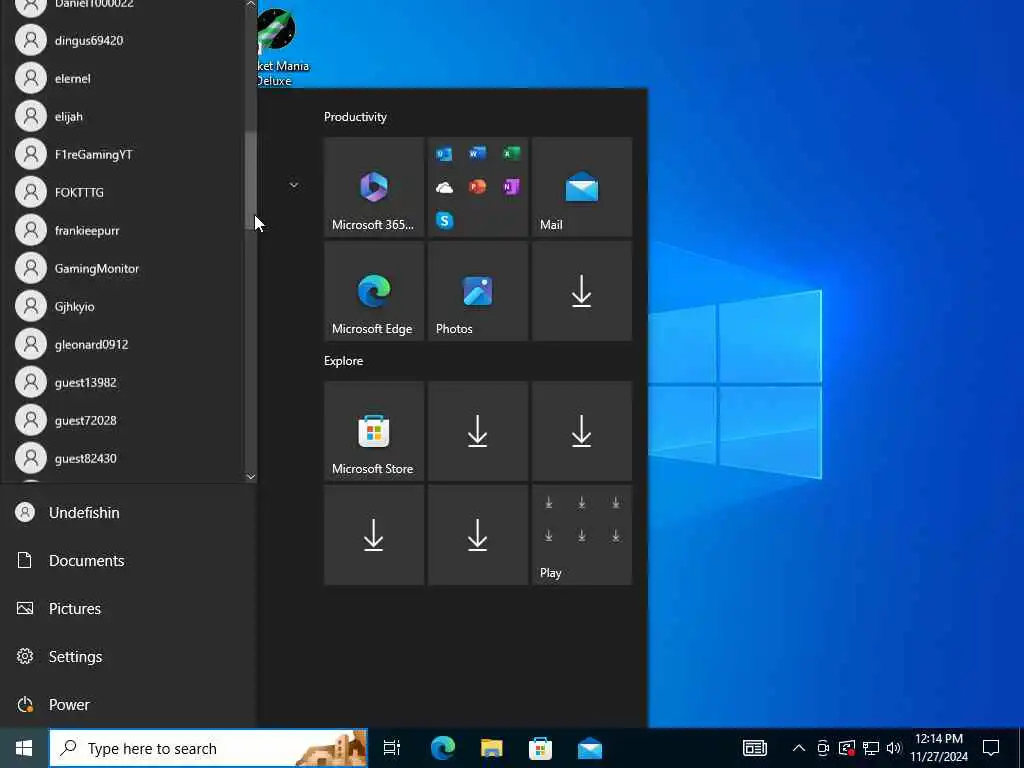Click the volume speaker tray icon

[x=894, y=748]
